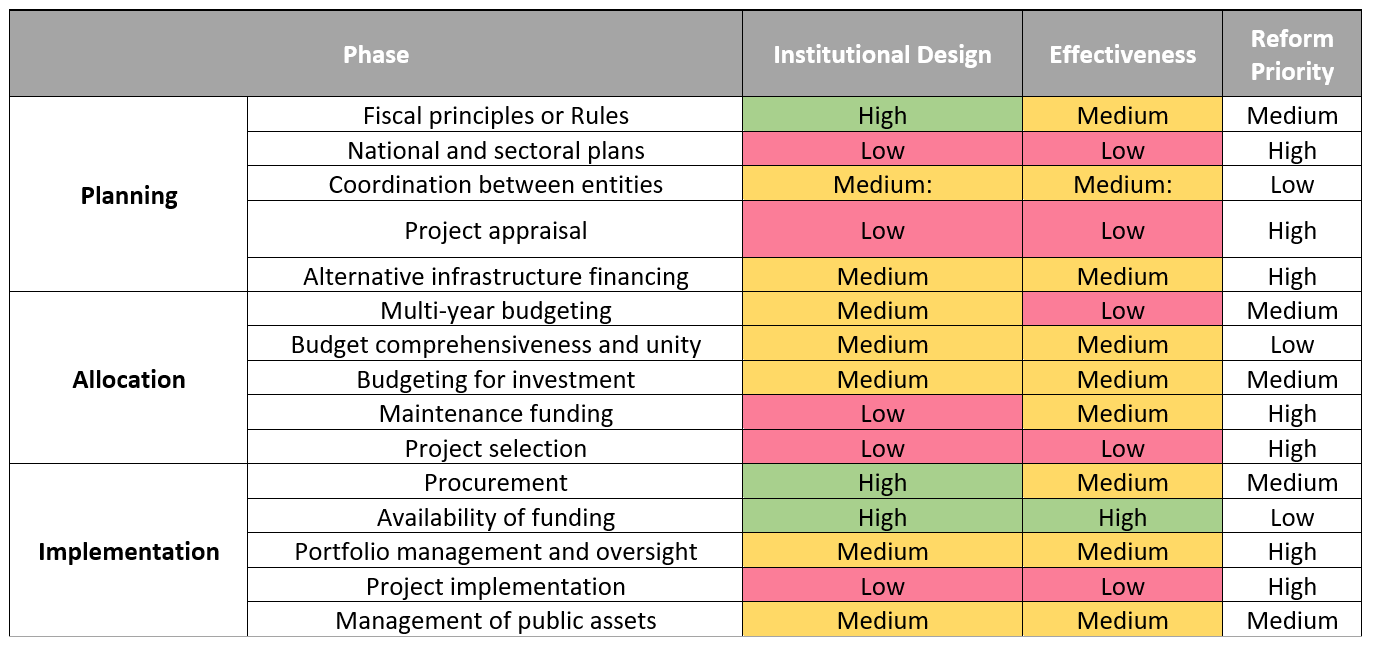Select Reform Priority cell for Management of public assets
Image resolution: width=1373 pixels, height=648 pixels.
click(1292, 620)
